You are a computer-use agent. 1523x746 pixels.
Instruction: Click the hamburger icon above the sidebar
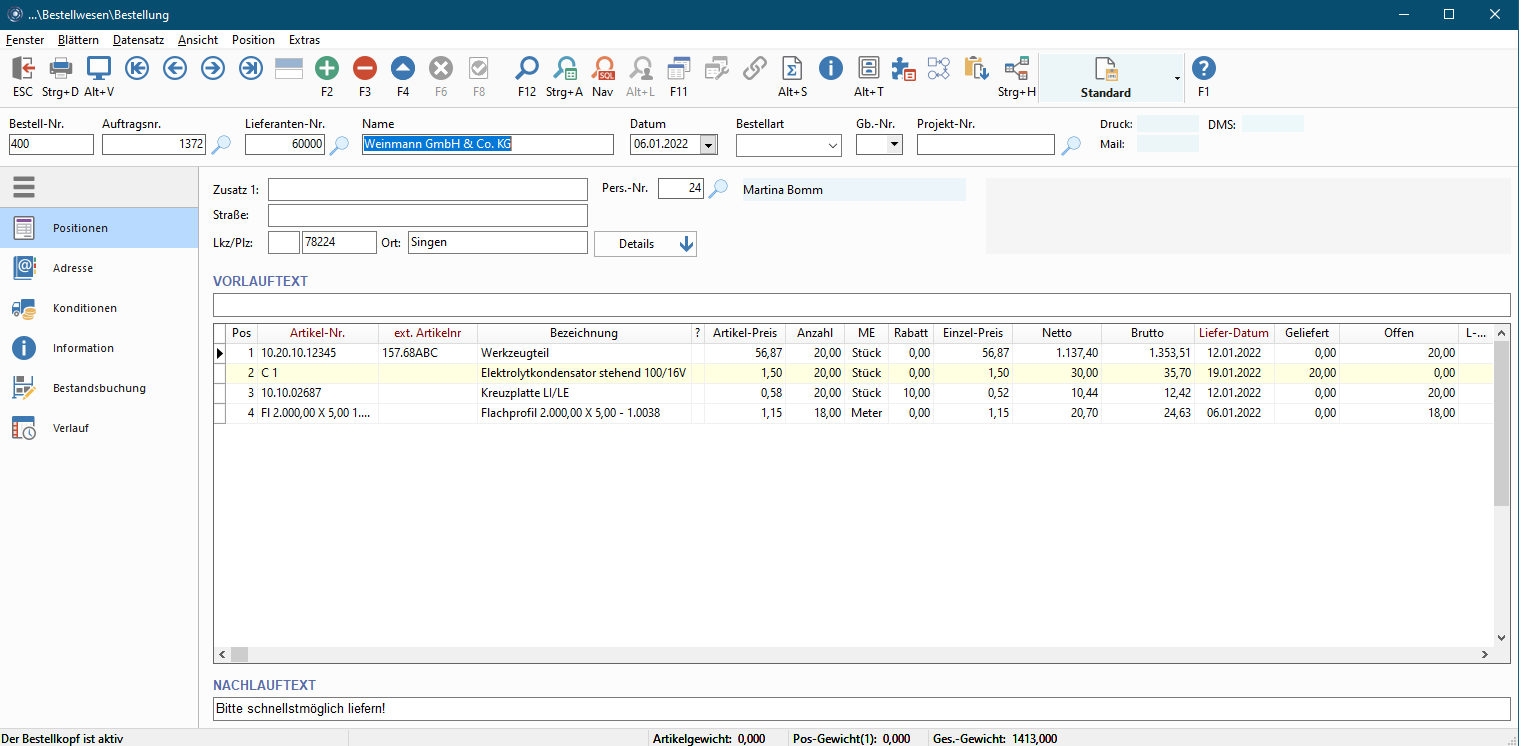pyautogui.click(x=25, y=187)
